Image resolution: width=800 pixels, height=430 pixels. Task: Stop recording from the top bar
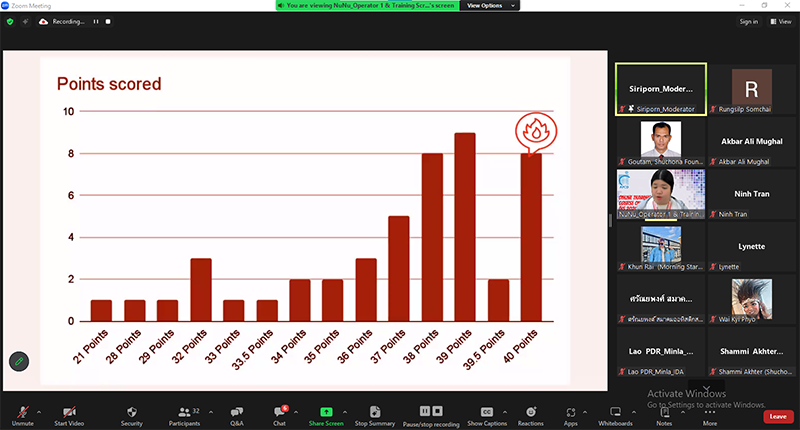108,21
